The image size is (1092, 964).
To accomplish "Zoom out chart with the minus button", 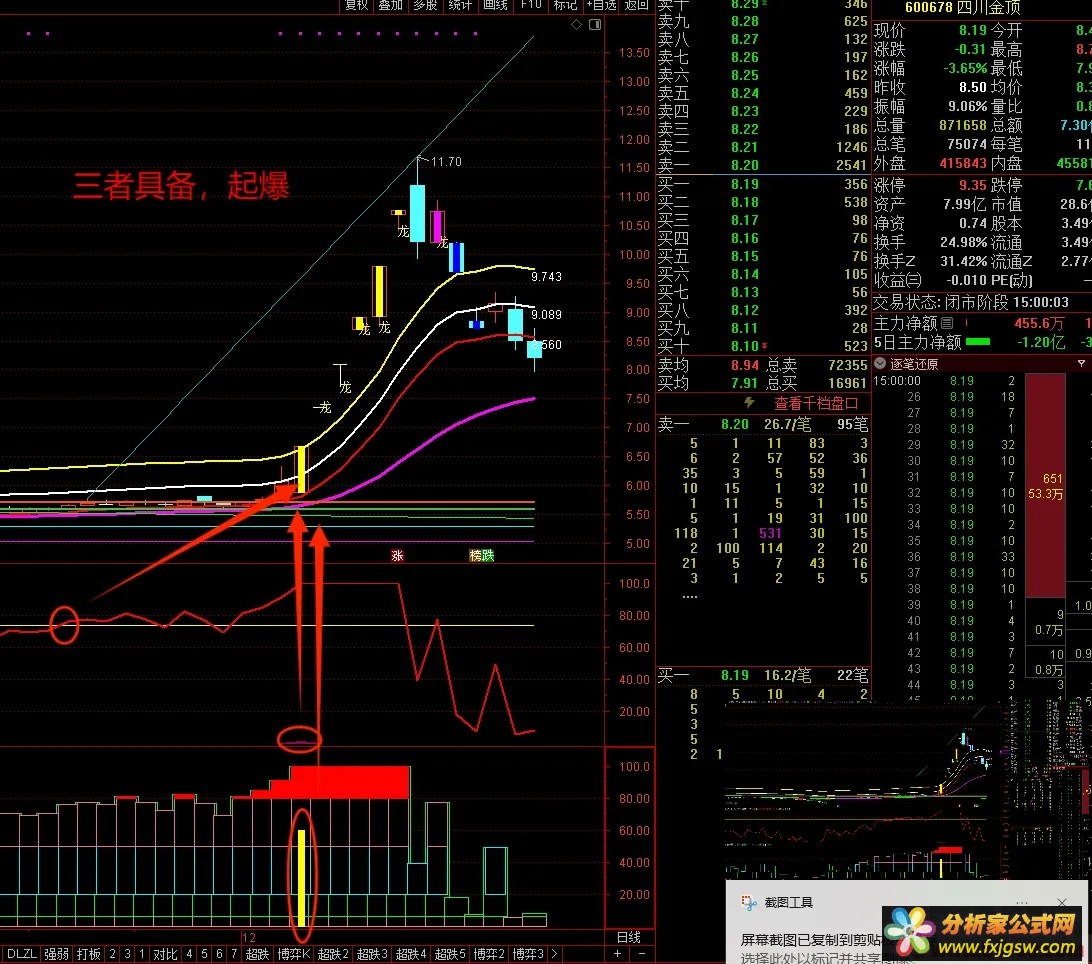I will (641, 954).
